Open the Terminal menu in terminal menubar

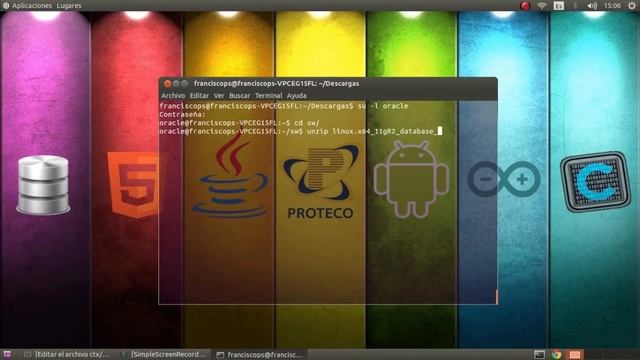pyautogui.click(x=269, y=96)
